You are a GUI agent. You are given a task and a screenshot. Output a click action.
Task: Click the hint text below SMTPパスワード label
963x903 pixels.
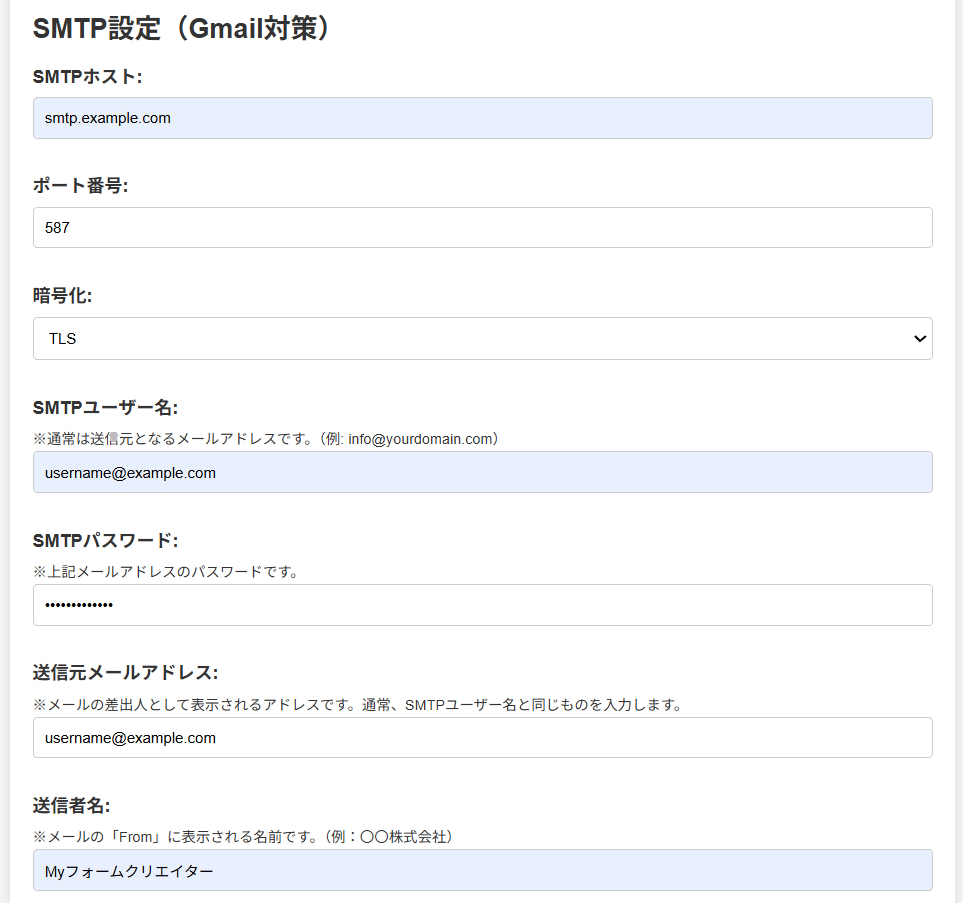[167, 572]
